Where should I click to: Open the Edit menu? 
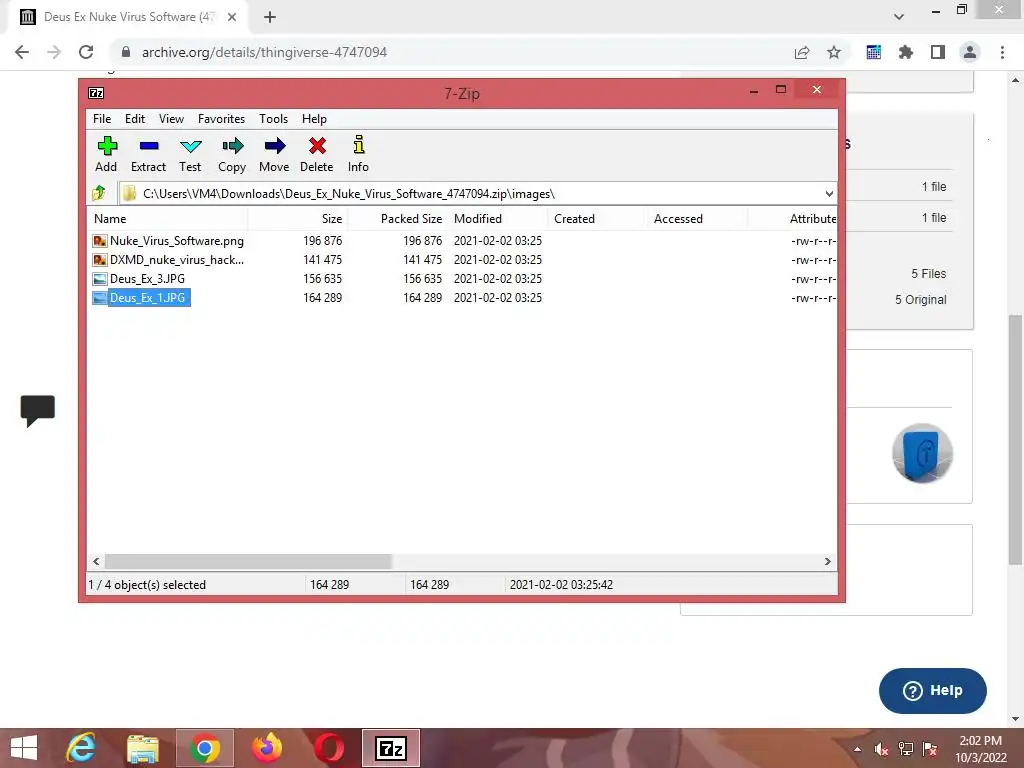tap(135, 119)
